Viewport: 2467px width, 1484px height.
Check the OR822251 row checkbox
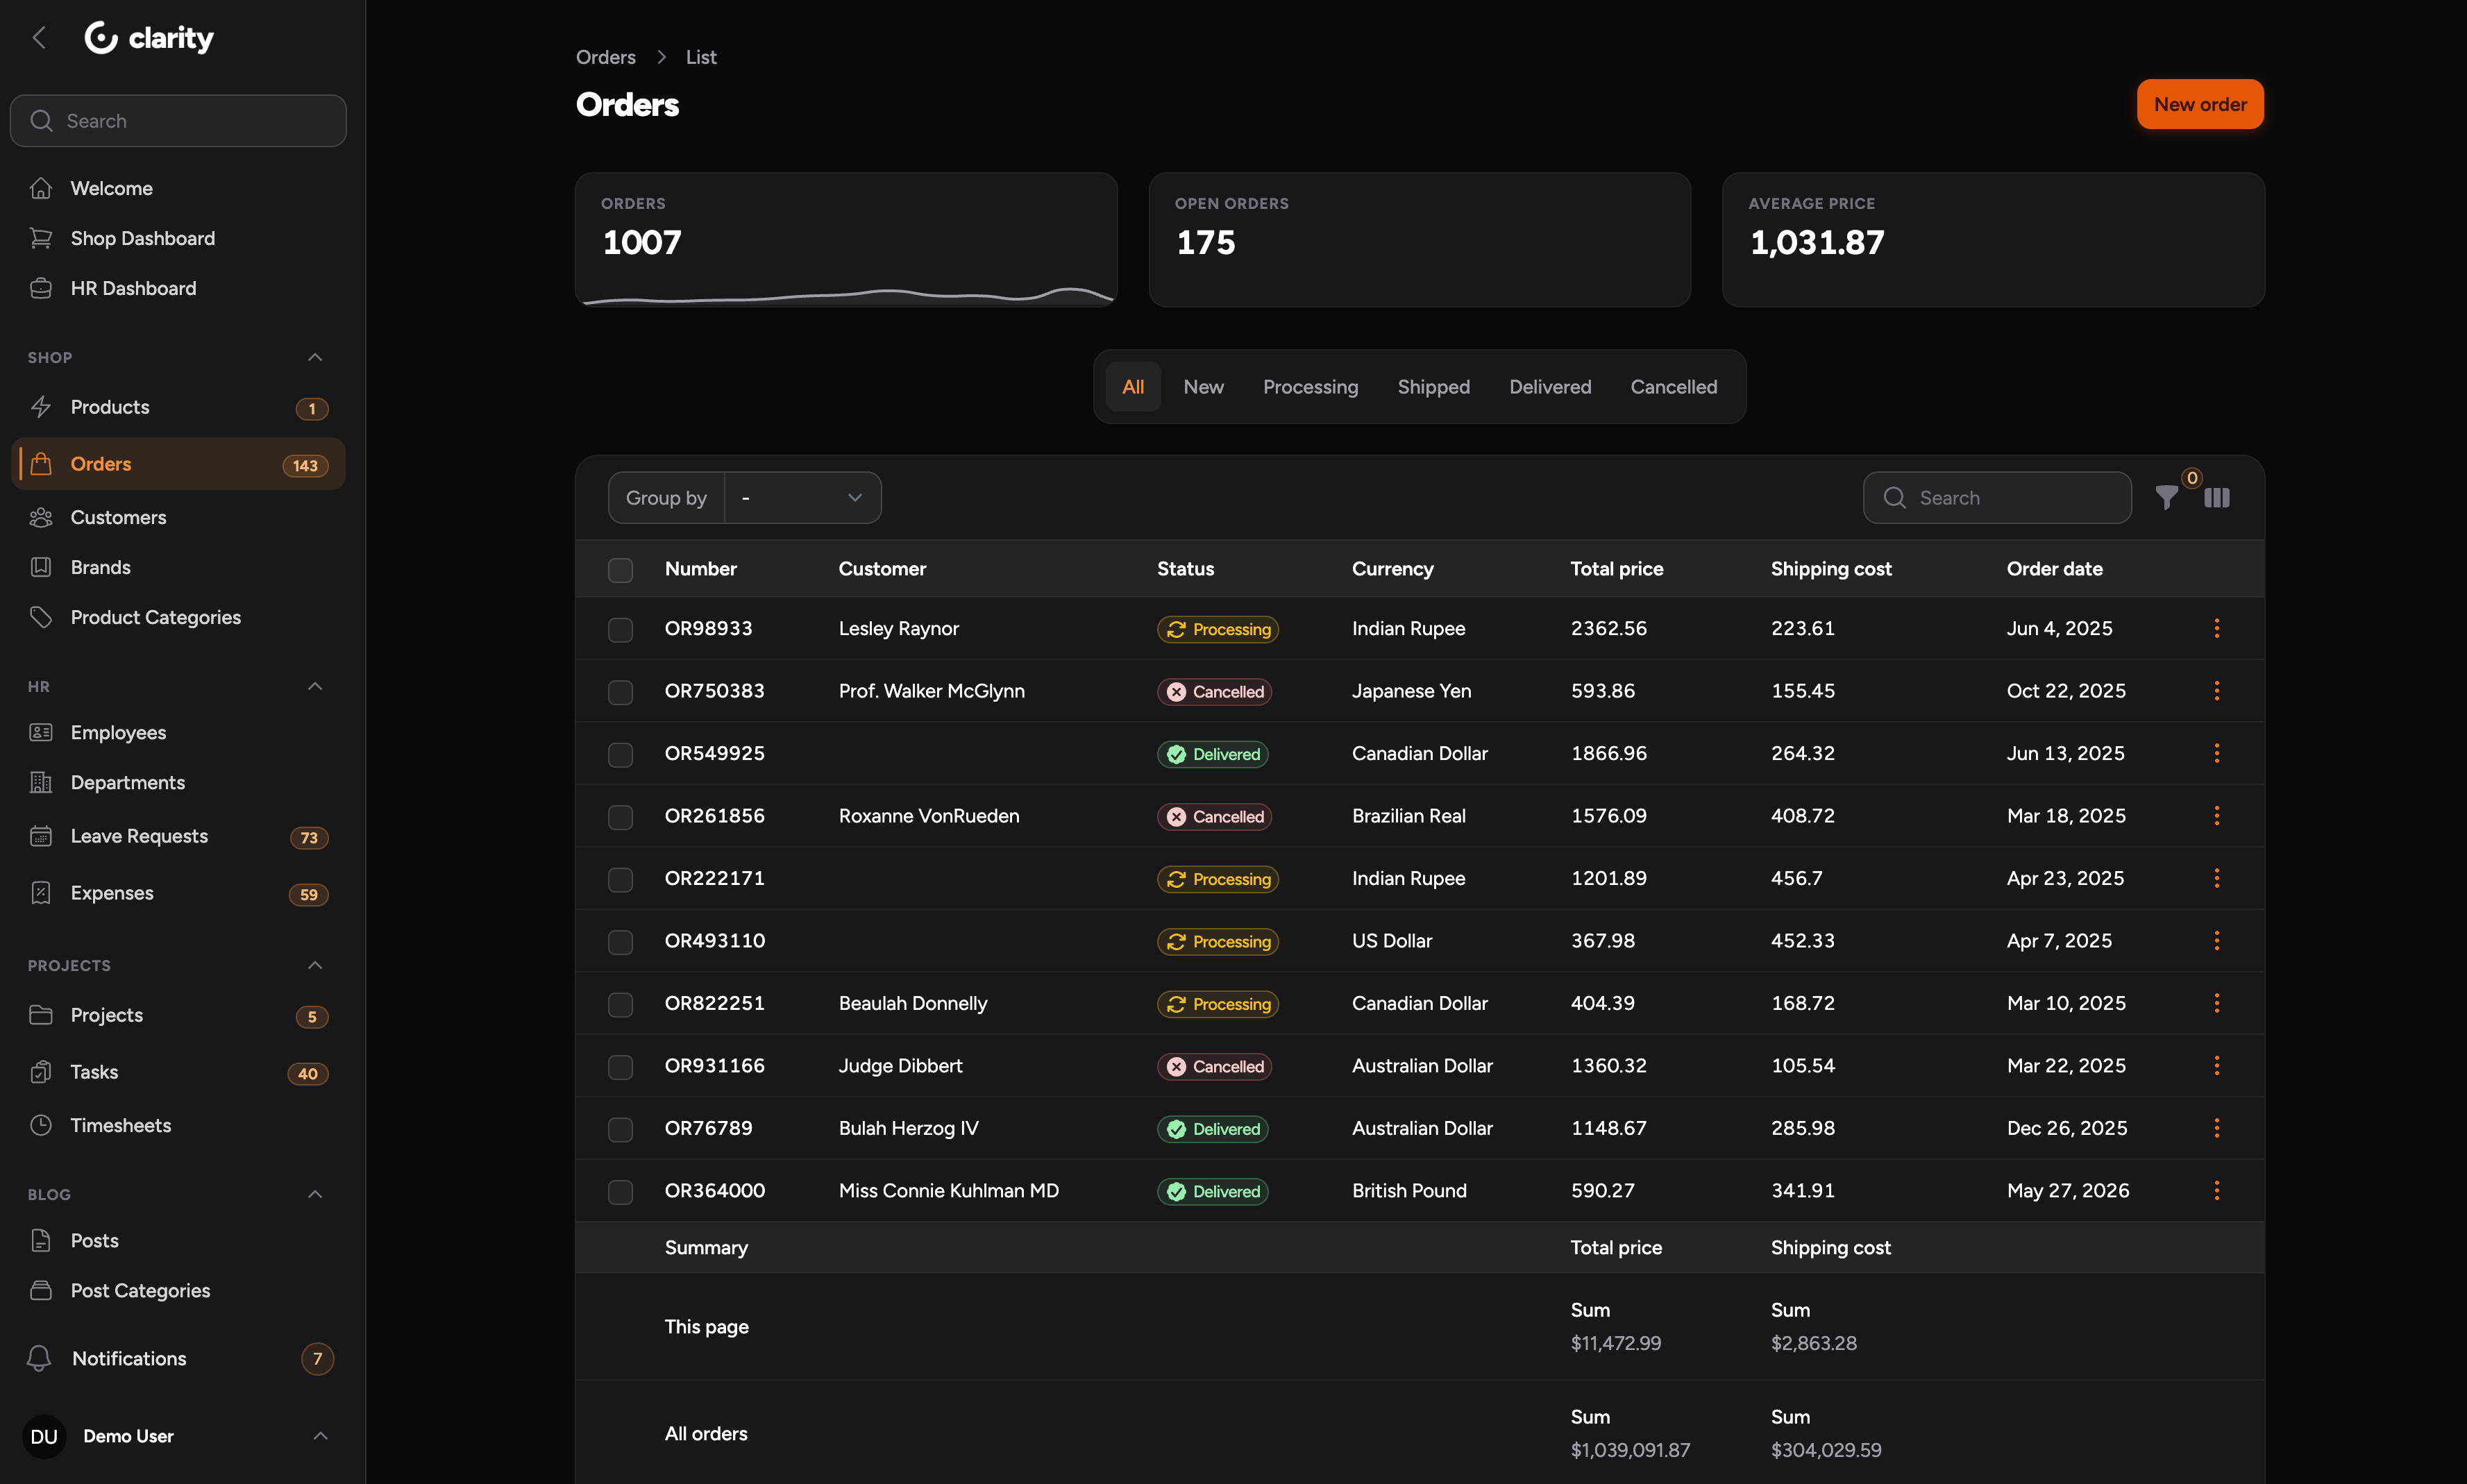point(620,1005)
